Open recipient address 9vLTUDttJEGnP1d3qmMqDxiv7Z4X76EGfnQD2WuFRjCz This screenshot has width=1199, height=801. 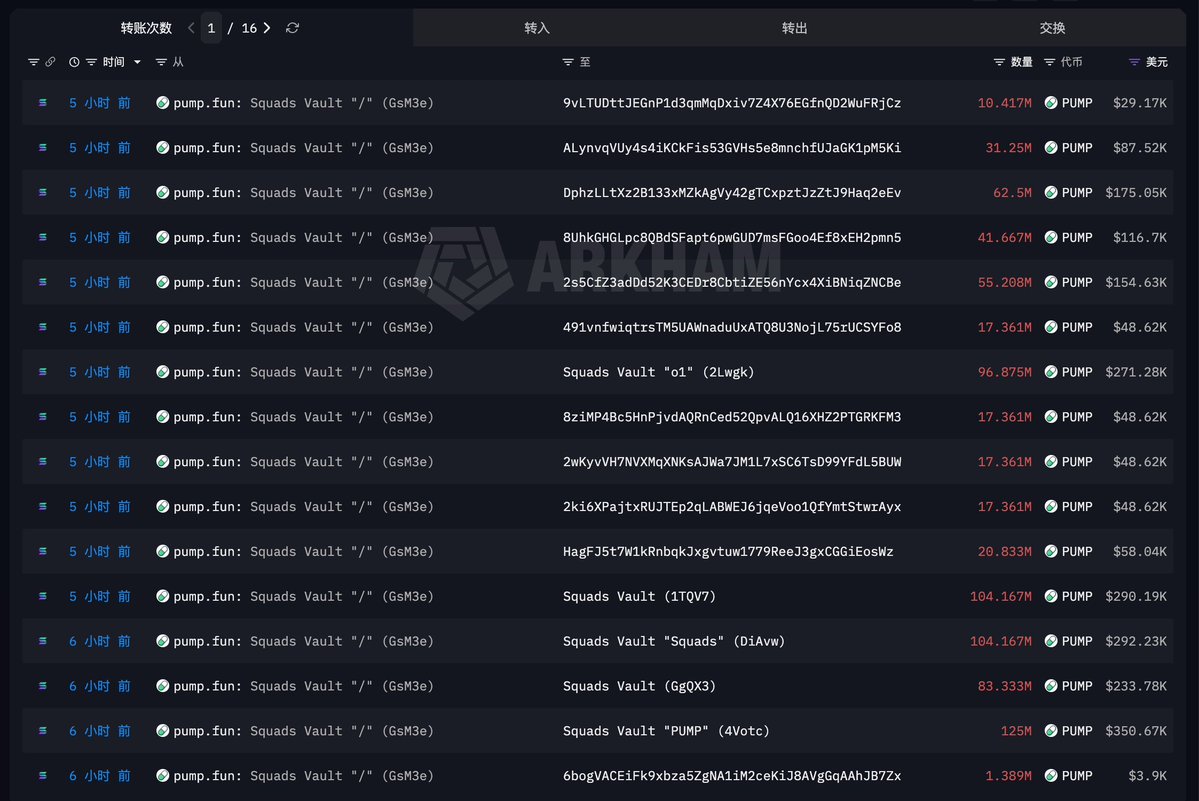(732, 102)
